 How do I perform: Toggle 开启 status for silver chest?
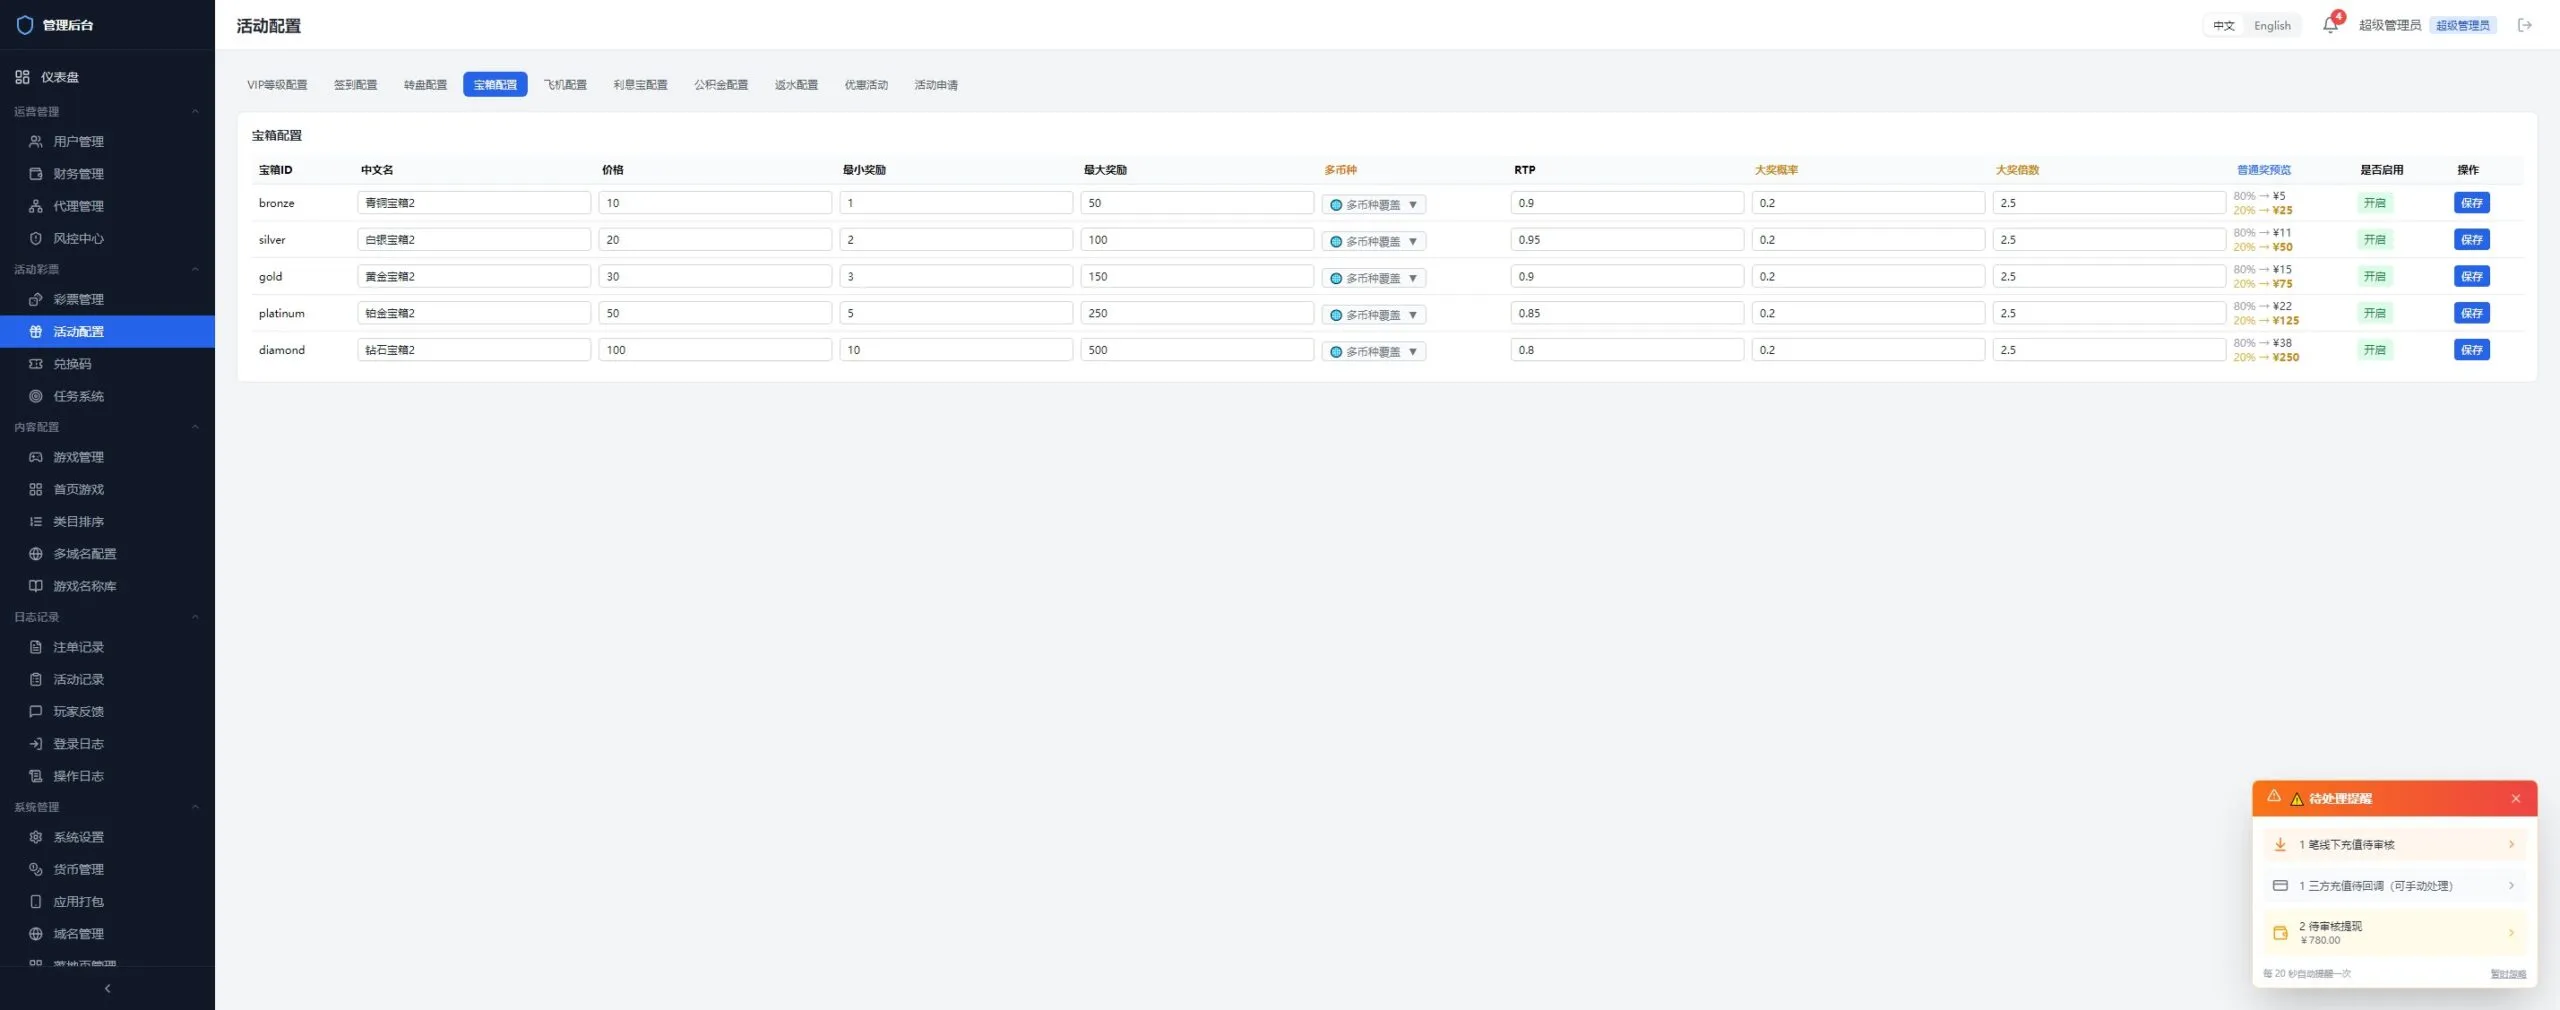tap(2375, 240)
